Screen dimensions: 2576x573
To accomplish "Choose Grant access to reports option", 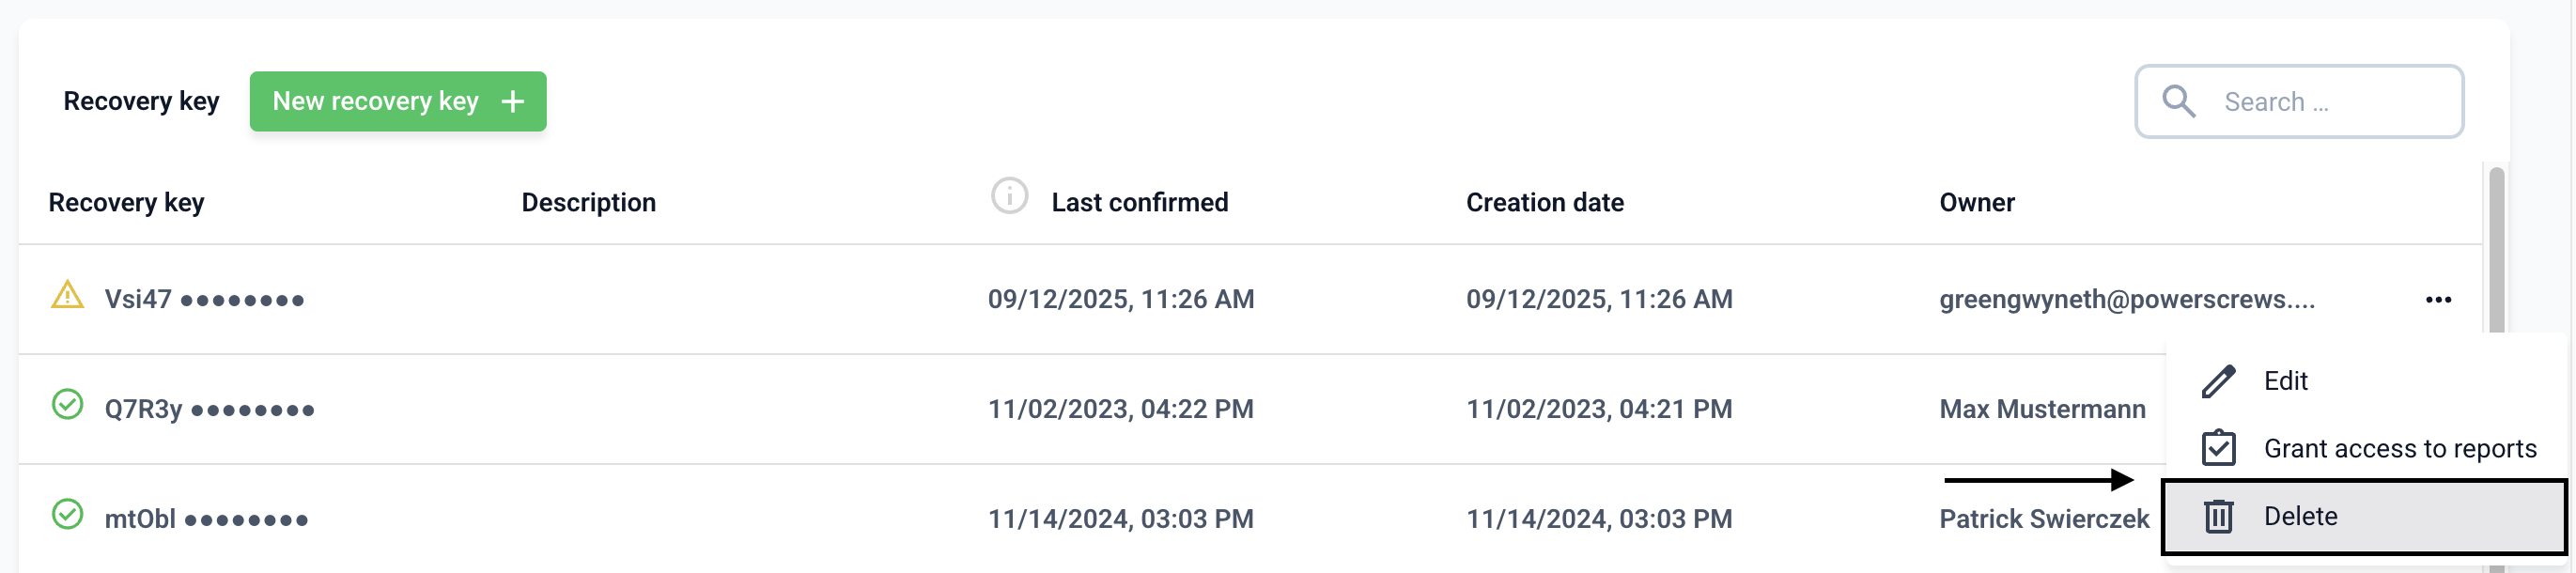I will click(x=2399, y=449).
